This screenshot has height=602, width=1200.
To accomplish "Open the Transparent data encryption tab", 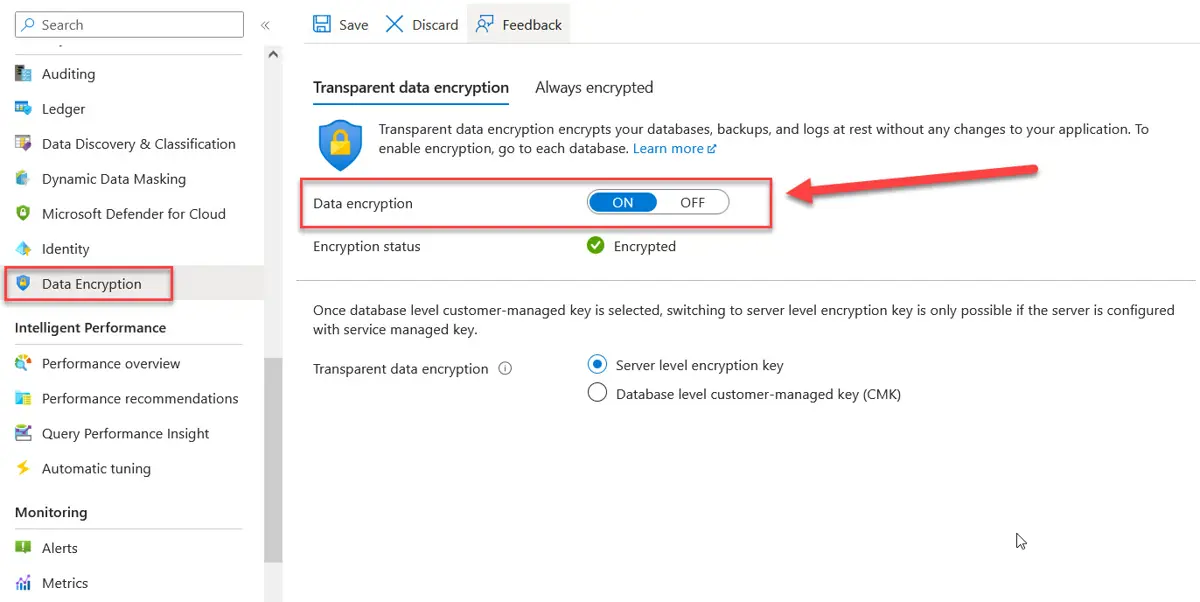I will coord(411,87).
